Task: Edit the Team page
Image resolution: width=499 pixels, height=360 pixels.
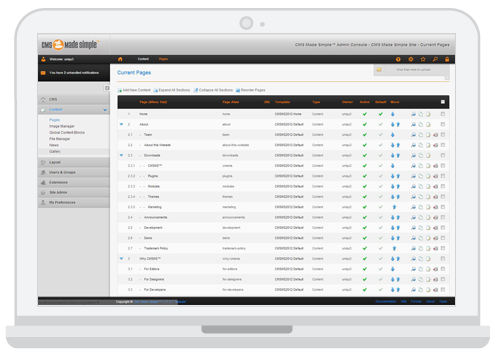Action: [428, 135]
